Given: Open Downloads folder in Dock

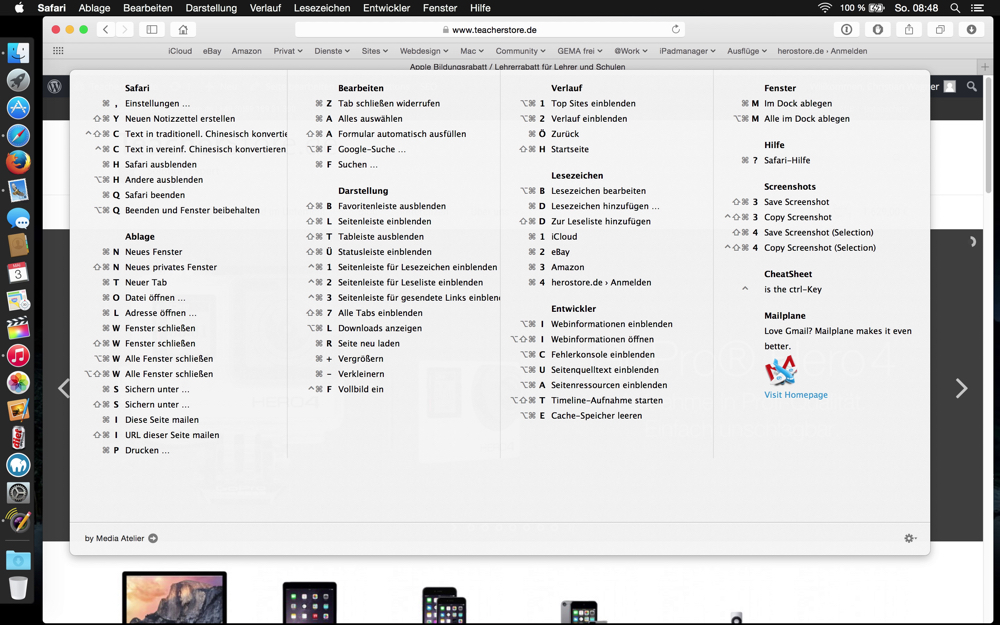Looking at the screenshot, I should coord(18,560).
